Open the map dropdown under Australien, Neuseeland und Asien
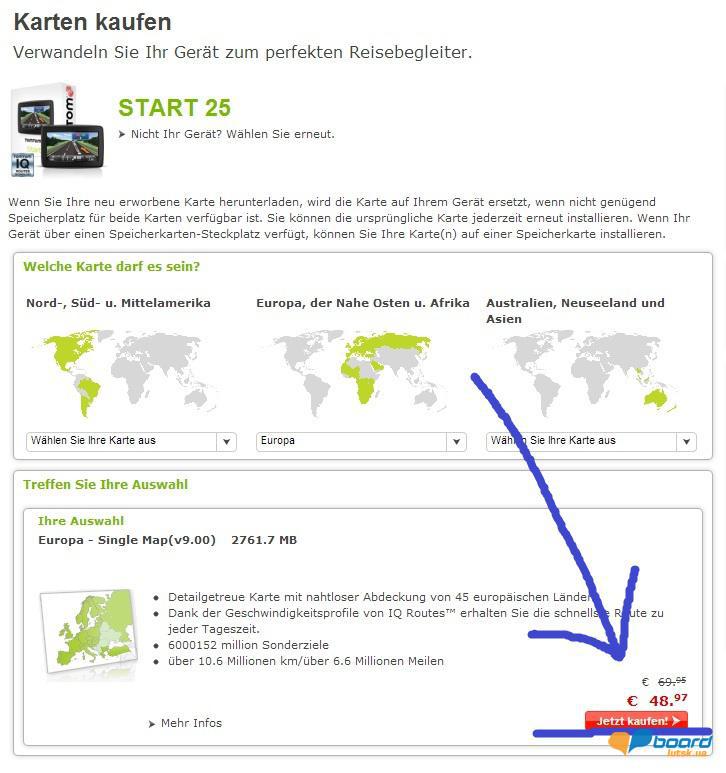726x773 pixels. click(590, 441)
